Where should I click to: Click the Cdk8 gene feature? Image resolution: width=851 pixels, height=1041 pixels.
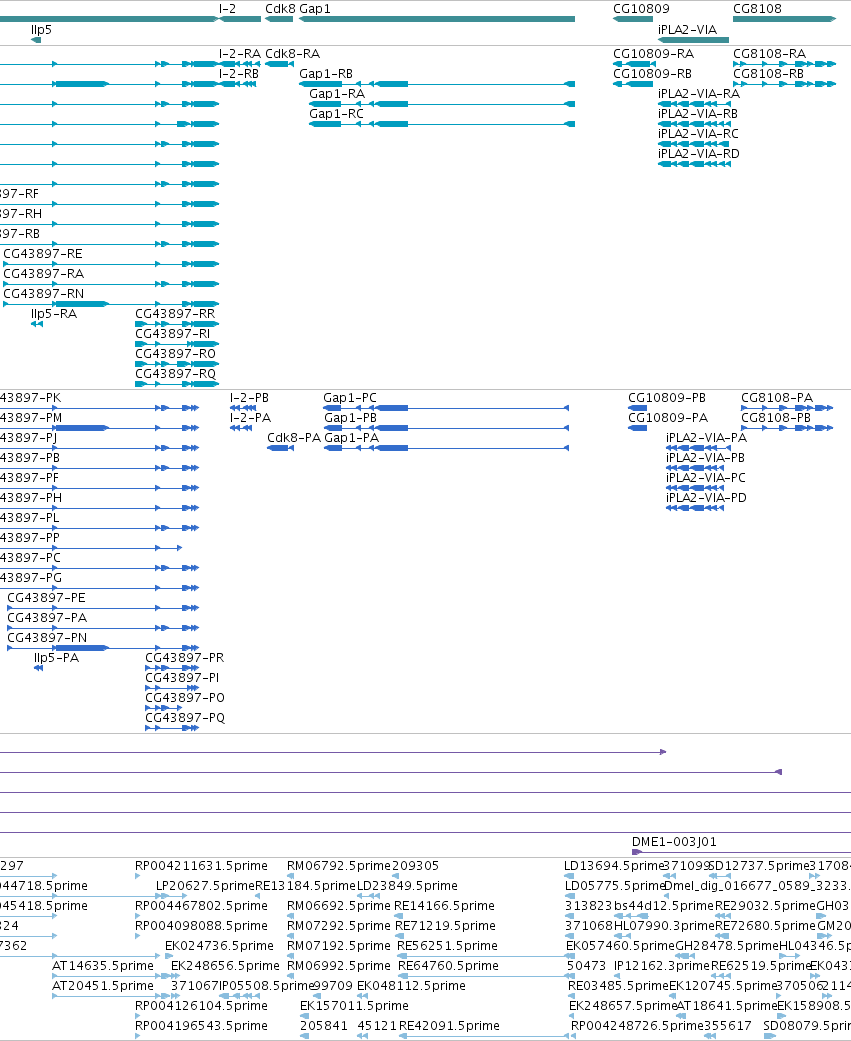click(x=279, y=19)
